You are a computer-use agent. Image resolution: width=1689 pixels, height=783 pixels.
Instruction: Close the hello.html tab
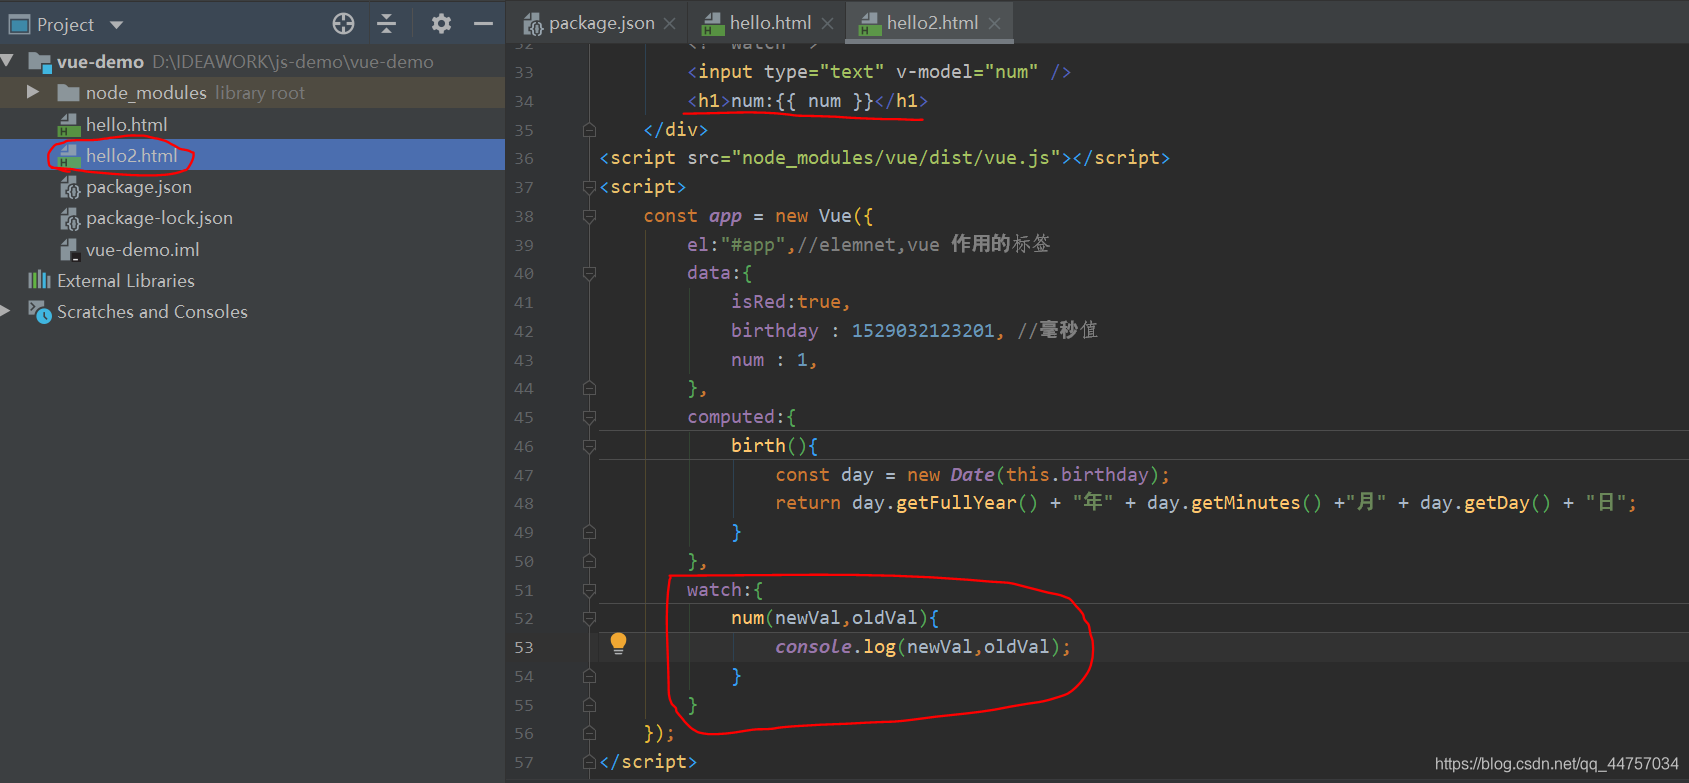coord(827,24)
